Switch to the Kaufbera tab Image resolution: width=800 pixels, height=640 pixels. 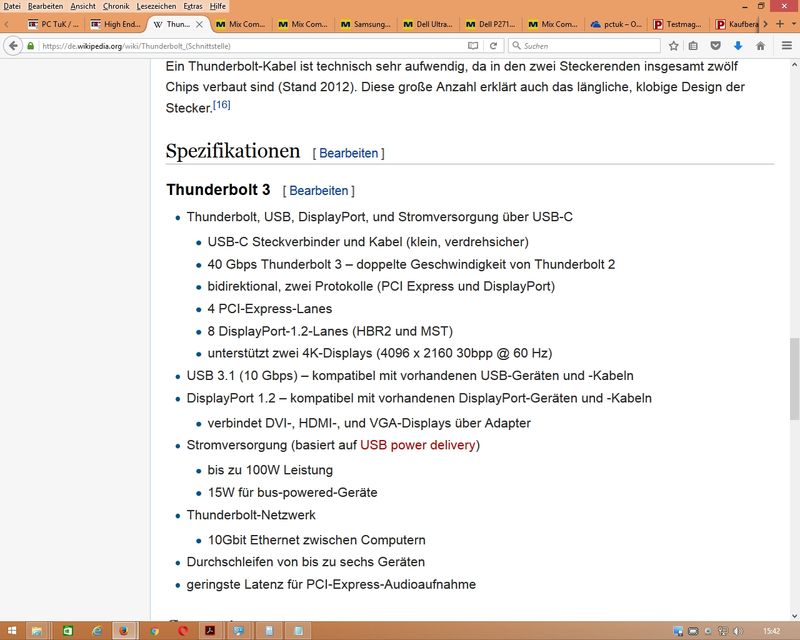pyautogui.click(x=736, y=24)
